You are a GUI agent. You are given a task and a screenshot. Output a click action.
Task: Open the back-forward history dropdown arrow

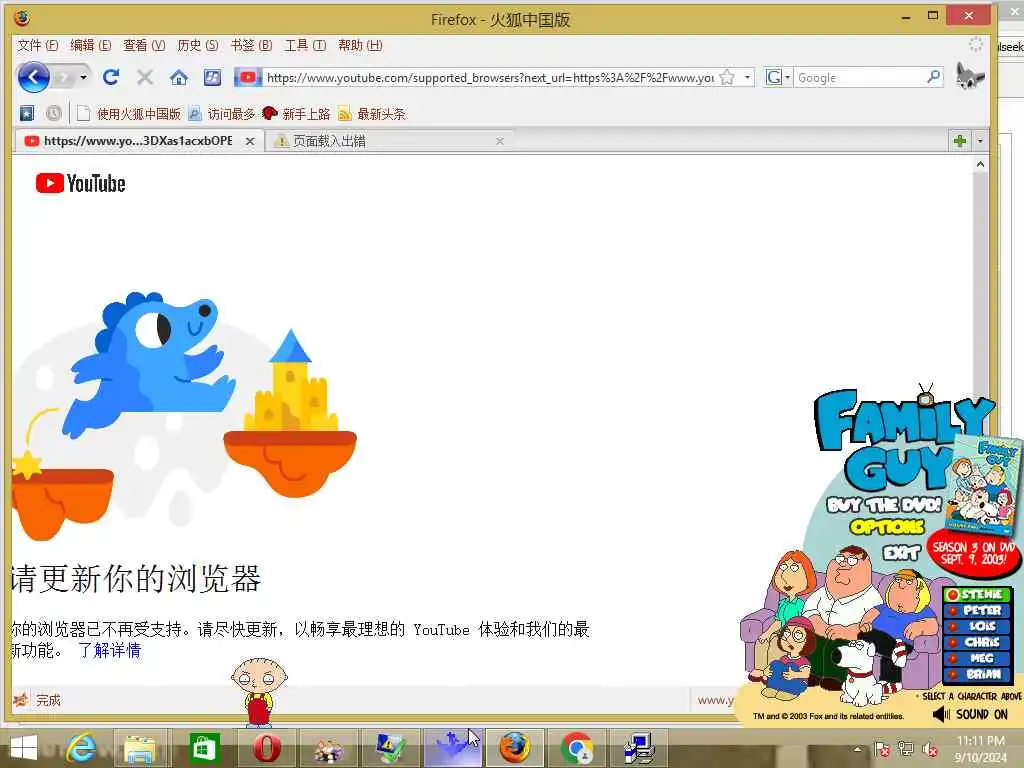(84, 78)
